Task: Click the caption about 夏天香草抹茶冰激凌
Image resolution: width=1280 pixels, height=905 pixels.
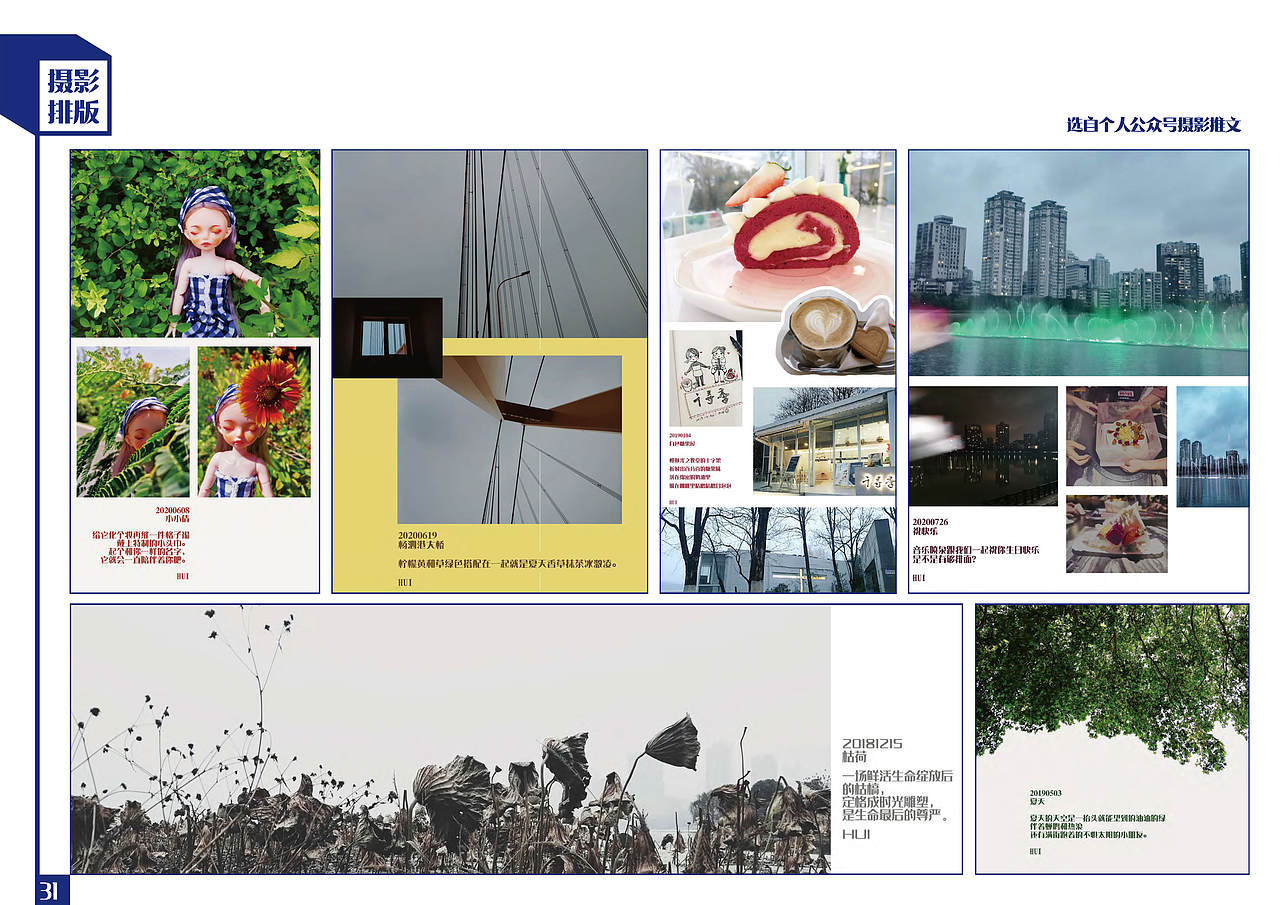Action: [508, 563]
